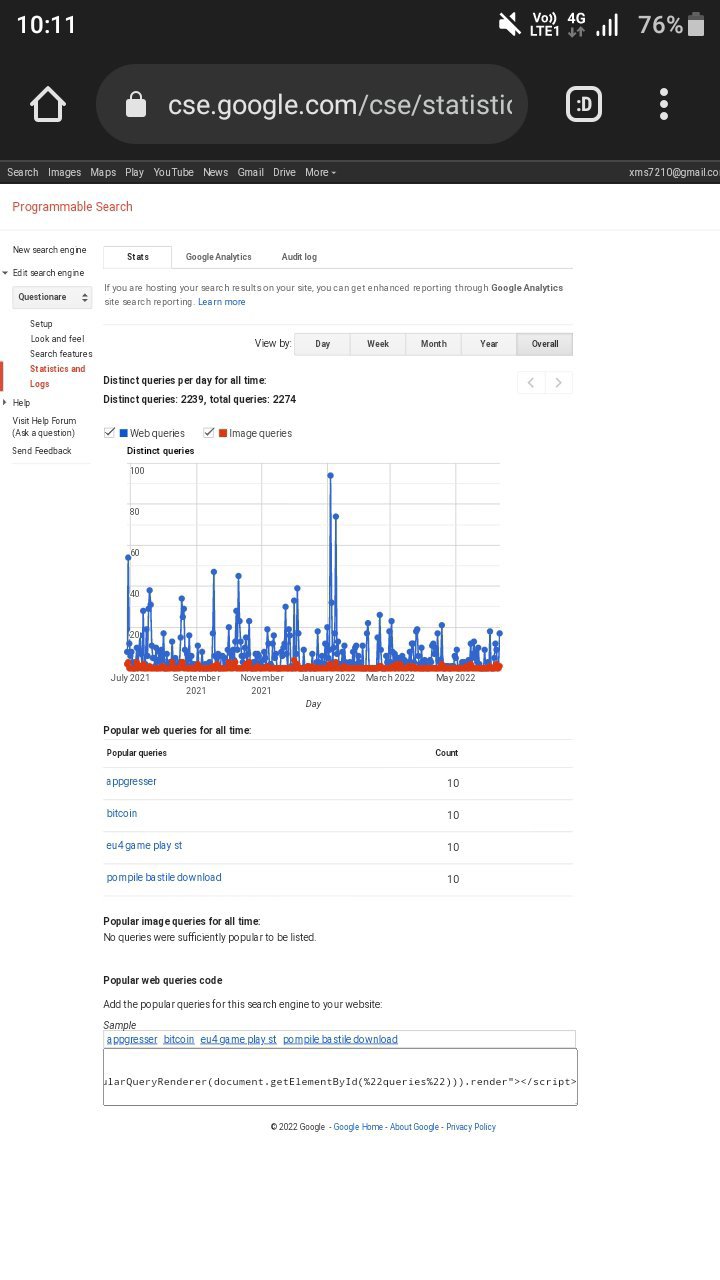Click the bitcoin popular query link
This screenshot has height=1280, width=720.
click(x=122, y=814)
